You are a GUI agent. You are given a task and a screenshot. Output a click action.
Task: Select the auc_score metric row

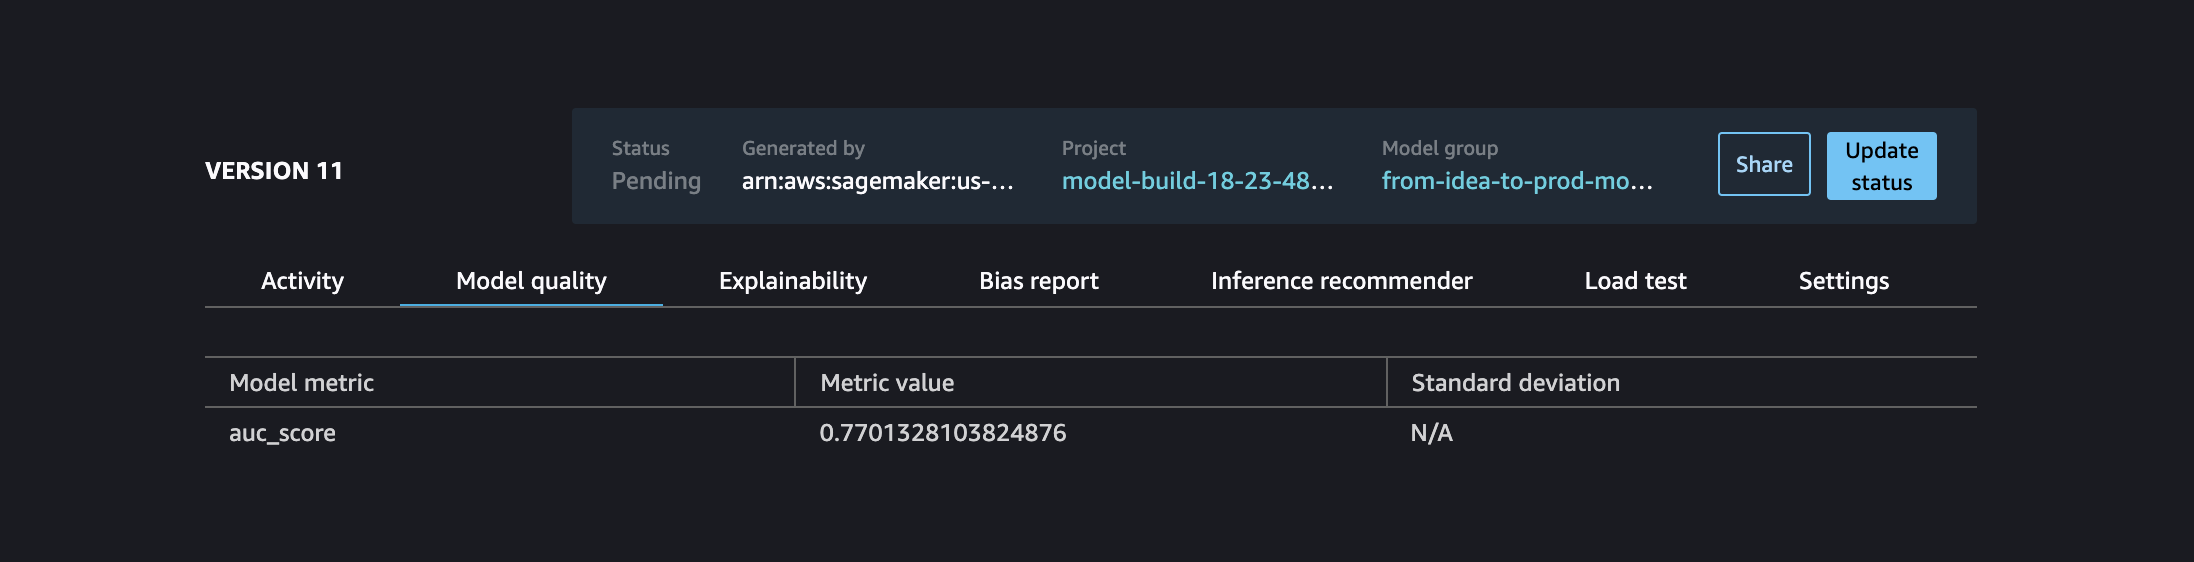pyautogui.click(x=1091, y=433)
